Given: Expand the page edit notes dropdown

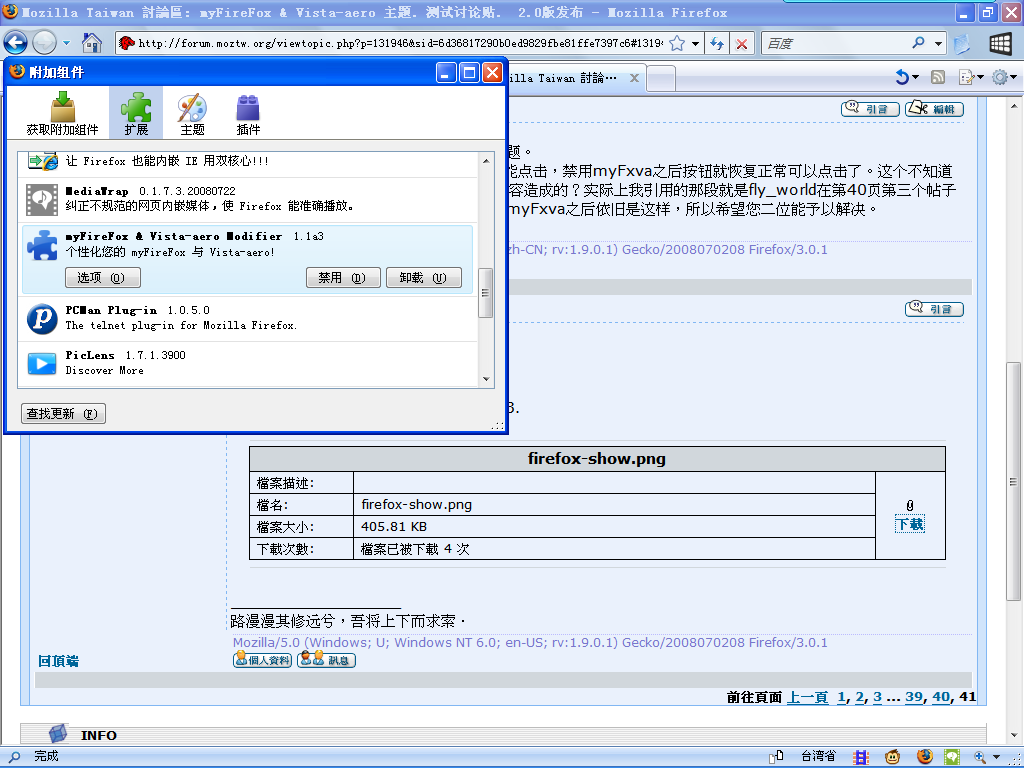Looking at the screenshot, I should (980, 78).
